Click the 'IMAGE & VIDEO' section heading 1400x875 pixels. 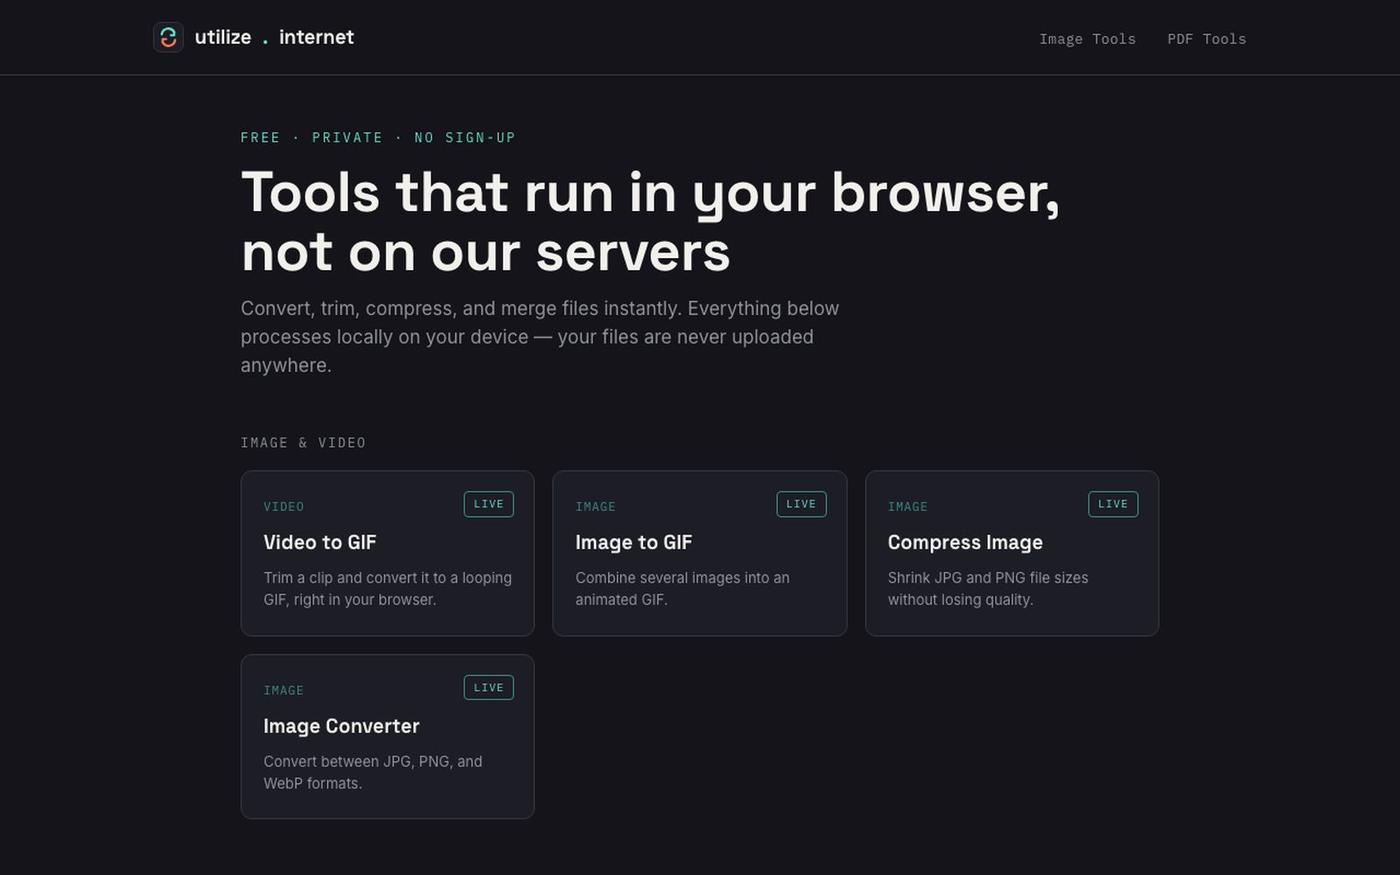pyautogui.click(x=303, y=443)
